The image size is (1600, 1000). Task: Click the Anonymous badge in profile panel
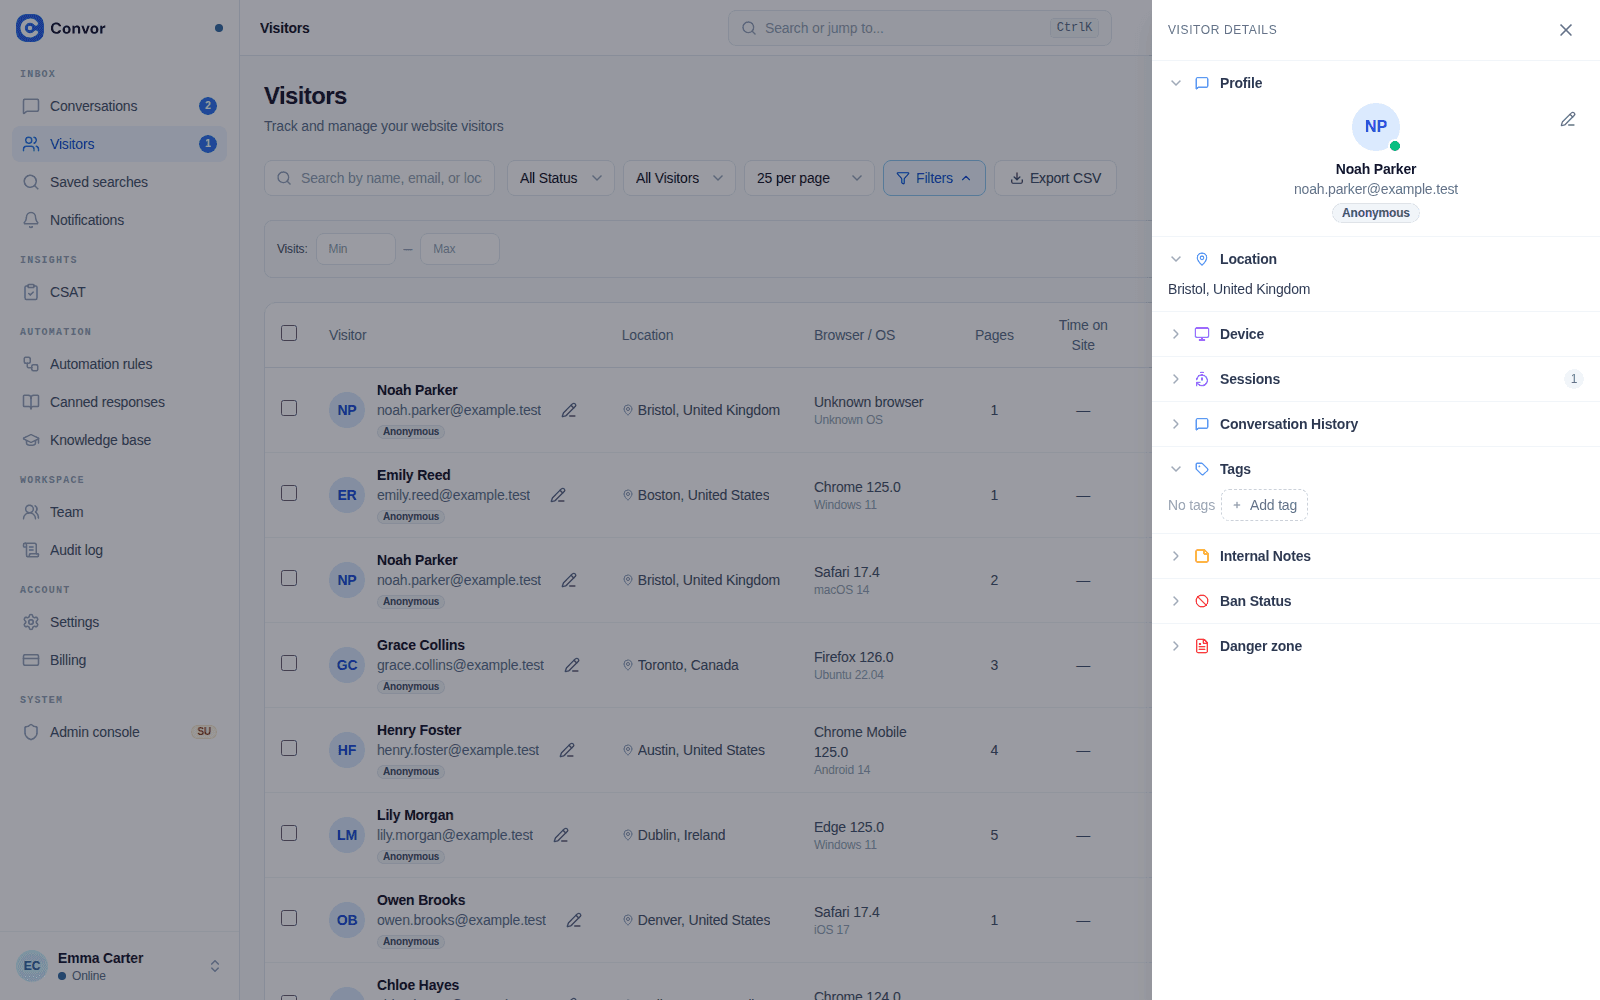pos(1376,213)
